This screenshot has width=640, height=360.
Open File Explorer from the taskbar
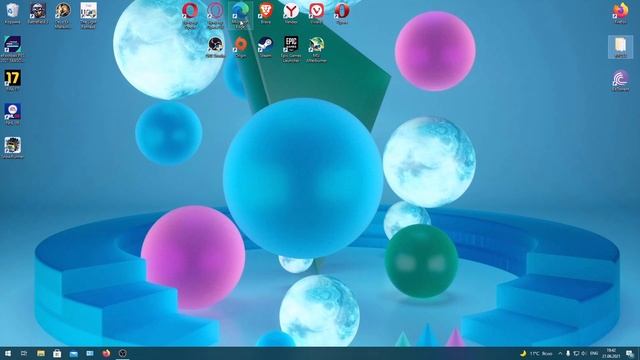tap(41, 353)
